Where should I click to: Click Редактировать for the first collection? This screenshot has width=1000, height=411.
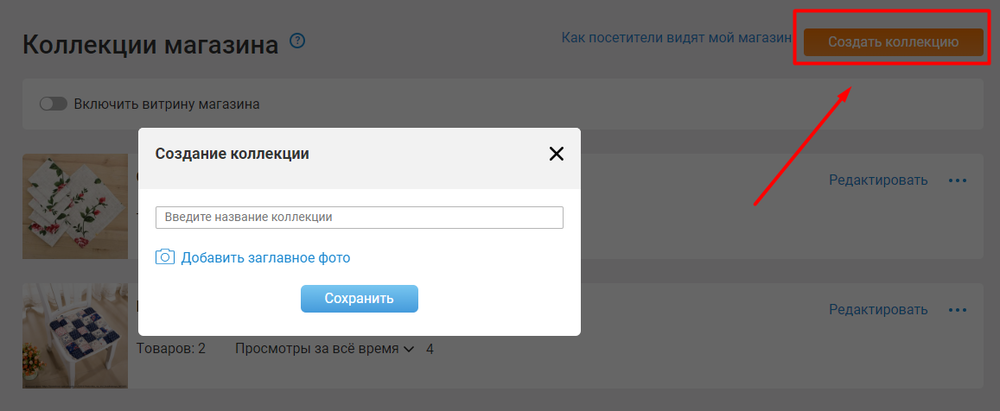[x=878, y=180]
